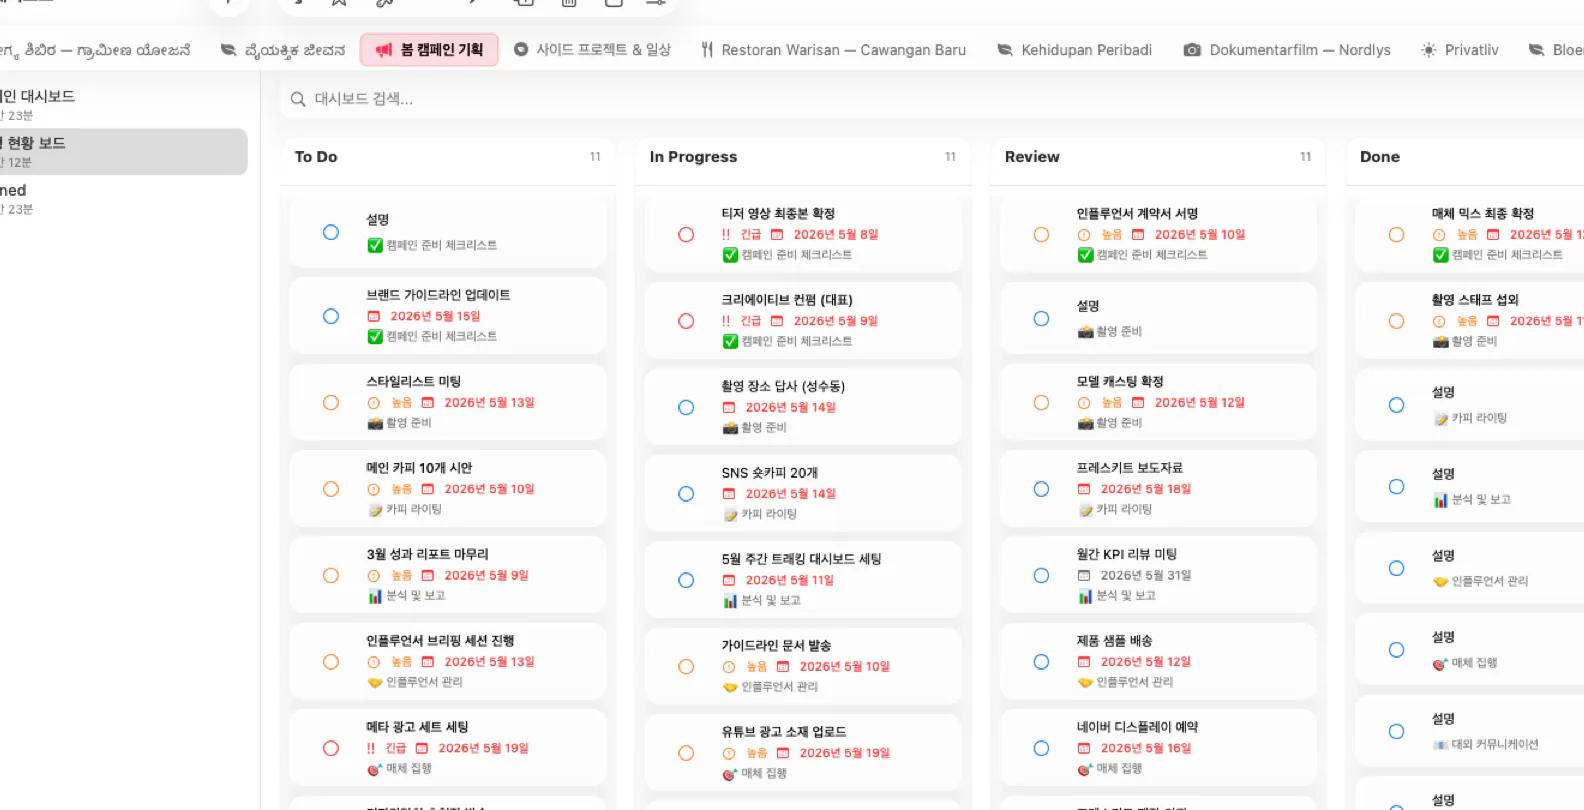Open the 인플루언서 브리핑 세션 진행 card title
This screenshot has height=810, width=1584.
(x=440, y=641)
